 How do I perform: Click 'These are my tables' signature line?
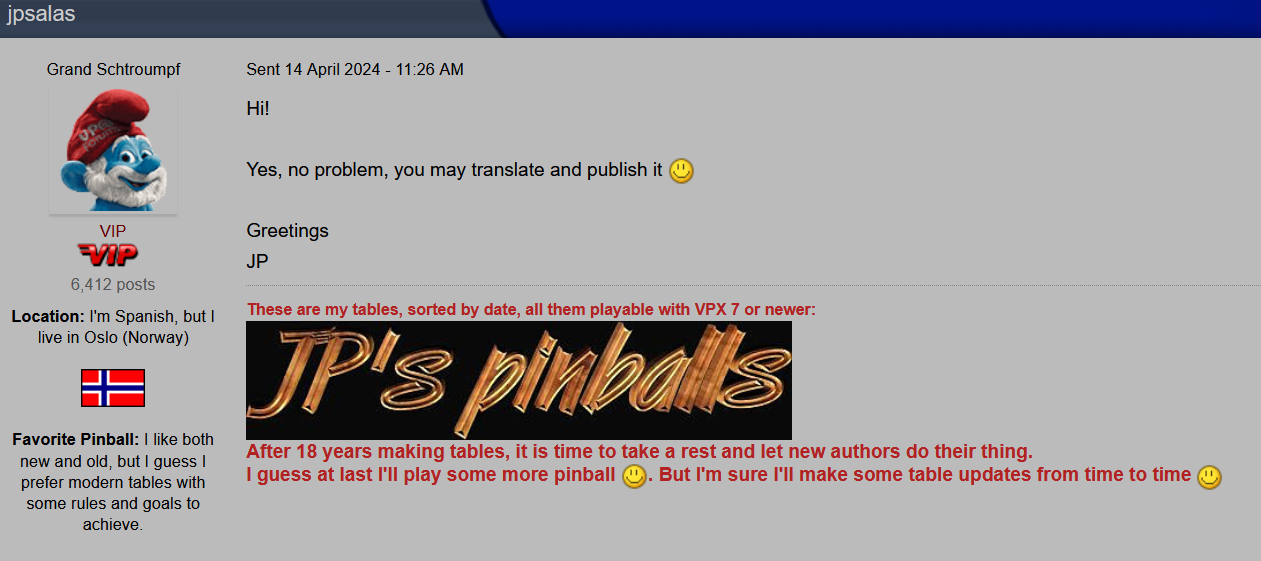[531, 310]
